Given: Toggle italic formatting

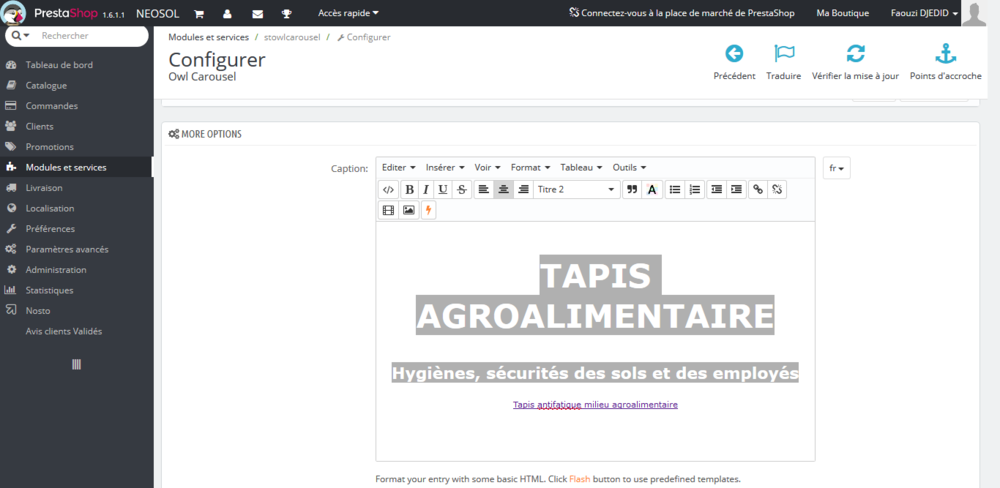Looking at the screenshot, I should pyautogui.click(x=426, y=189).
